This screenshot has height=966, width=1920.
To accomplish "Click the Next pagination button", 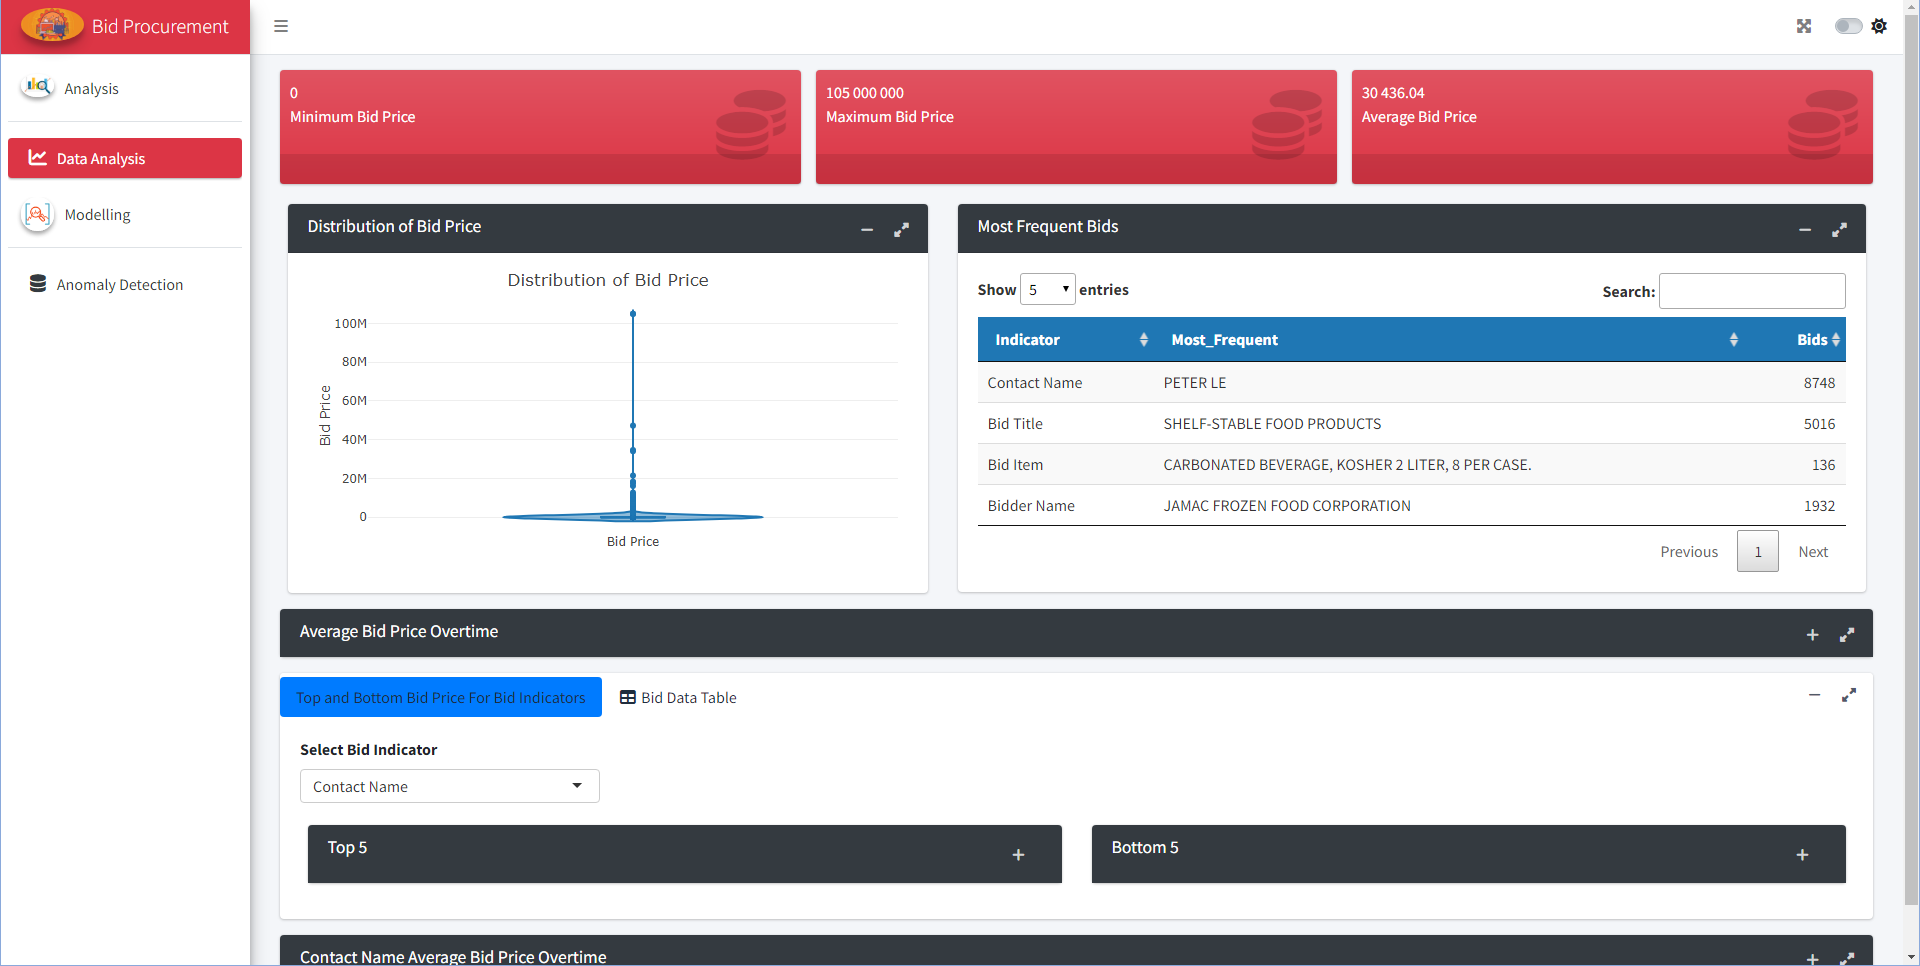I will (1812, 552).
